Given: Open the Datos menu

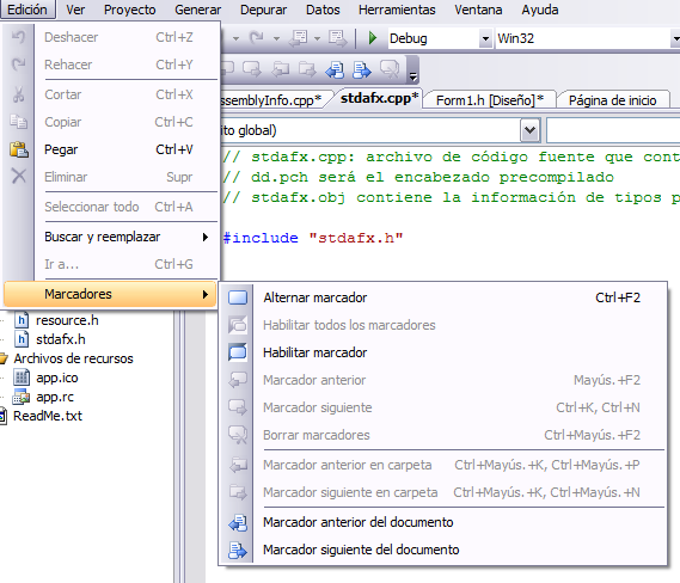Looking at the screenshot, I should (323, 10).
